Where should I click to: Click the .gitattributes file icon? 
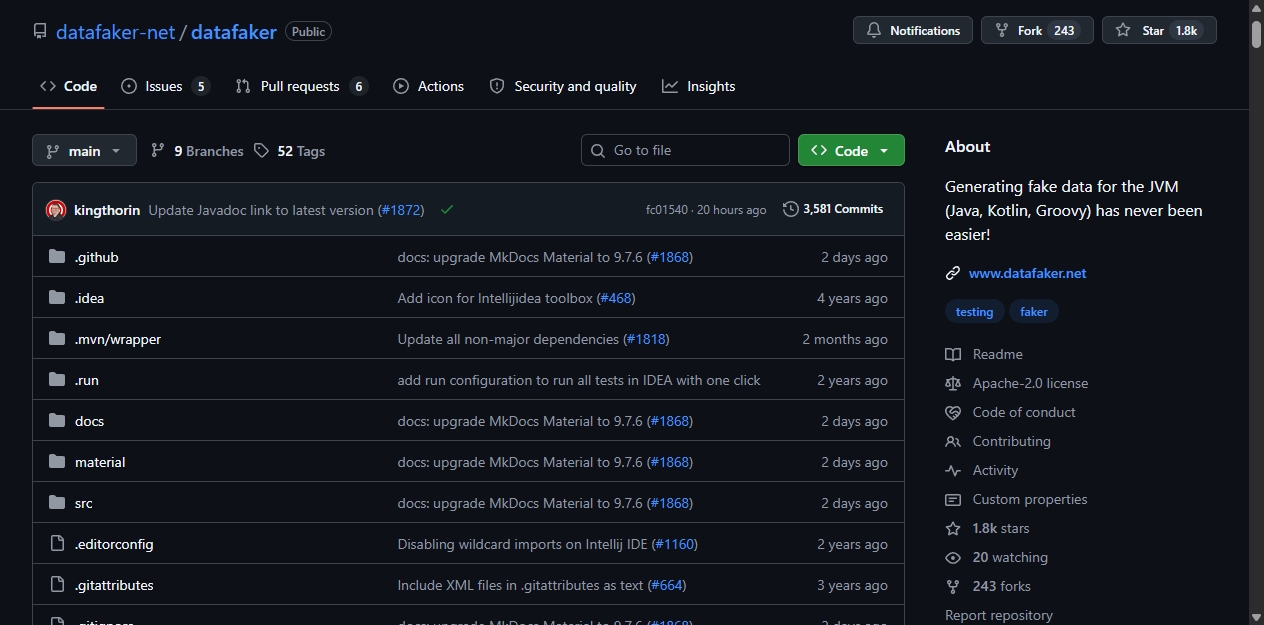pyautogui.click(x=57, y=585)
